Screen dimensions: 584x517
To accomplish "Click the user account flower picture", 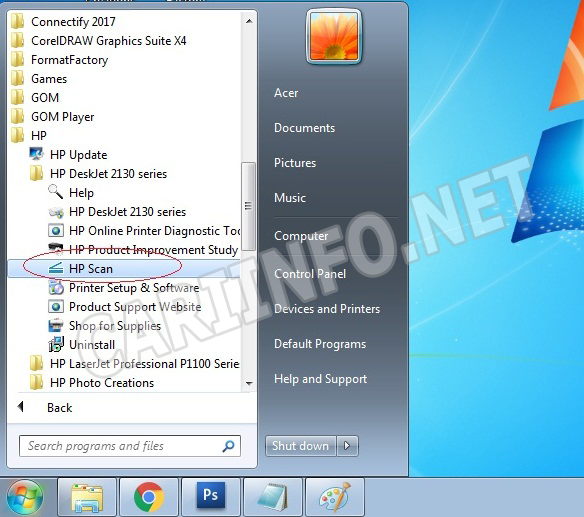I will click(x=334, y=37).
